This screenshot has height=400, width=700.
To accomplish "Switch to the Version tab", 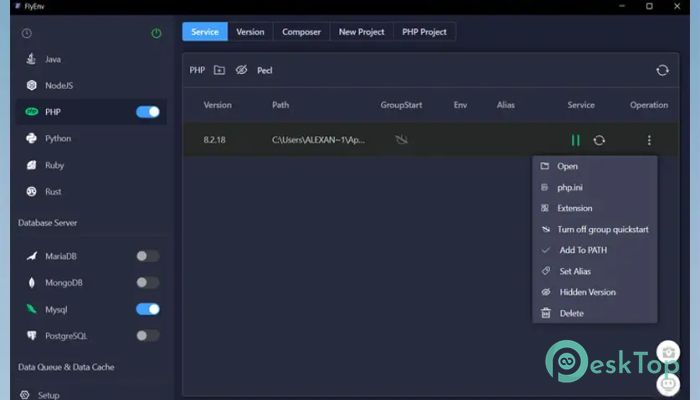I will pyautogui.click(x=250, y=32).
